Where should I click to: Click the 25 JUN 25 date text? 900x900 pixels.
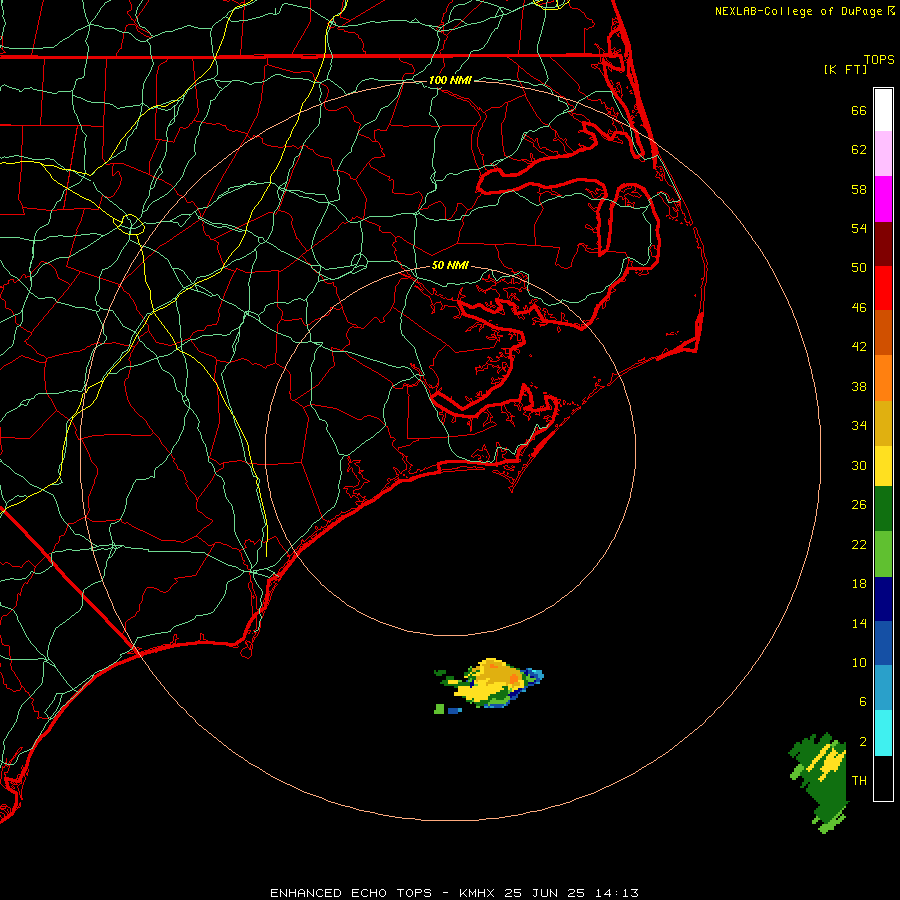[545, 893]
